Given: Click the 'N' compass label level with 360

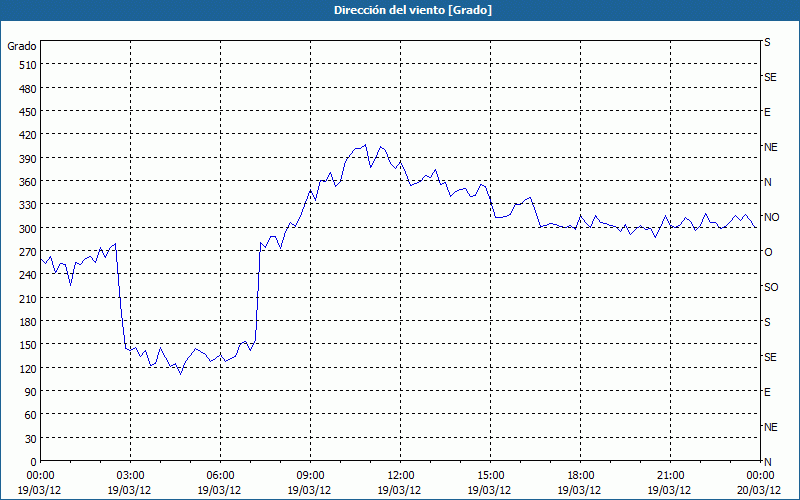Looking at the screenshot, I should [x=768, y=182].
